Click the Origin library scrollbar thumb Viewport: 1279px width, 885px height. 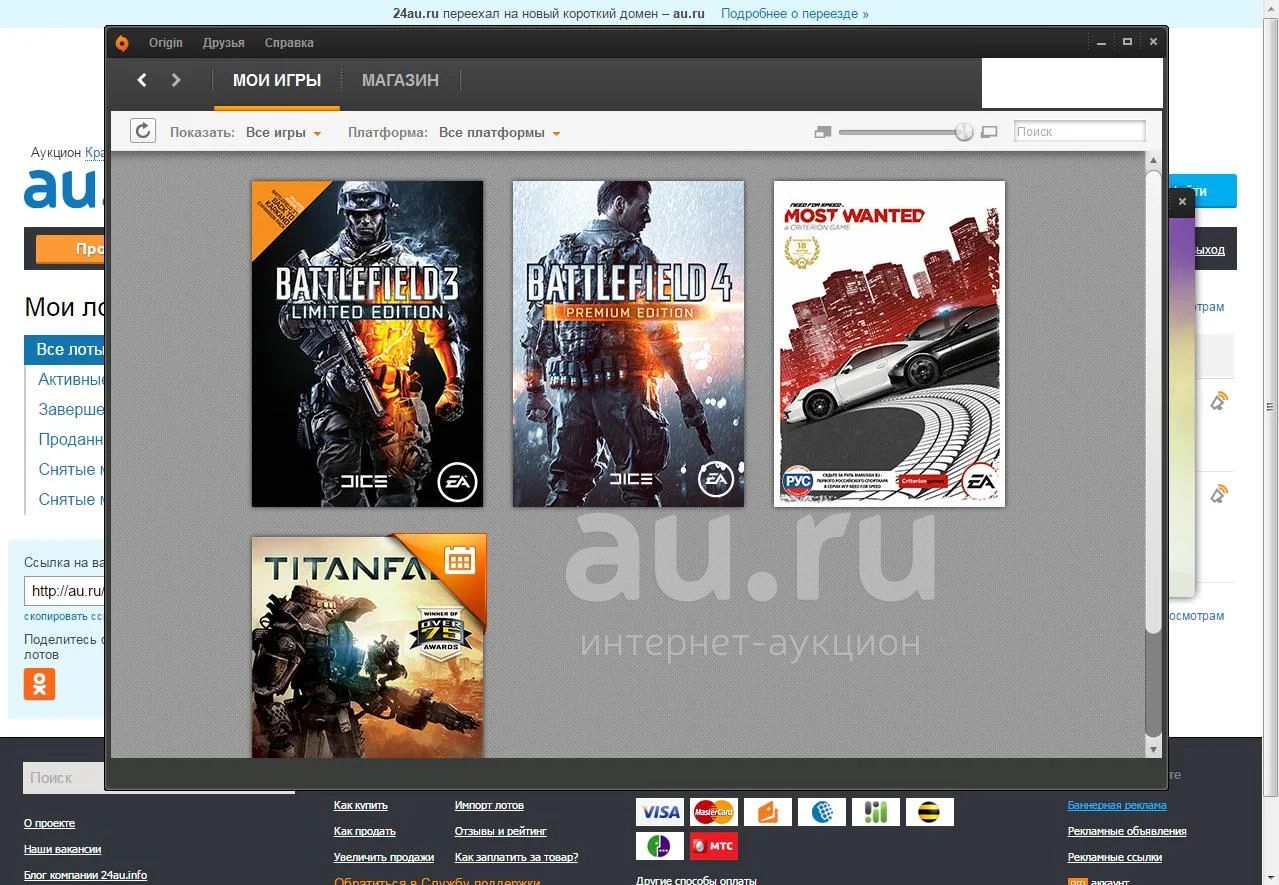1154,400
